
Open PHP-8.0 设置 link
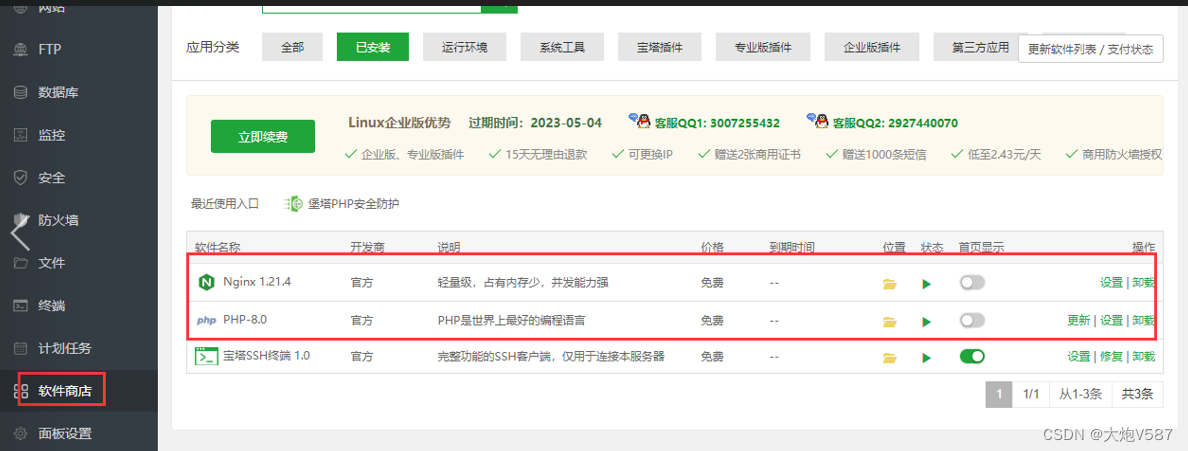(1111, 321)
